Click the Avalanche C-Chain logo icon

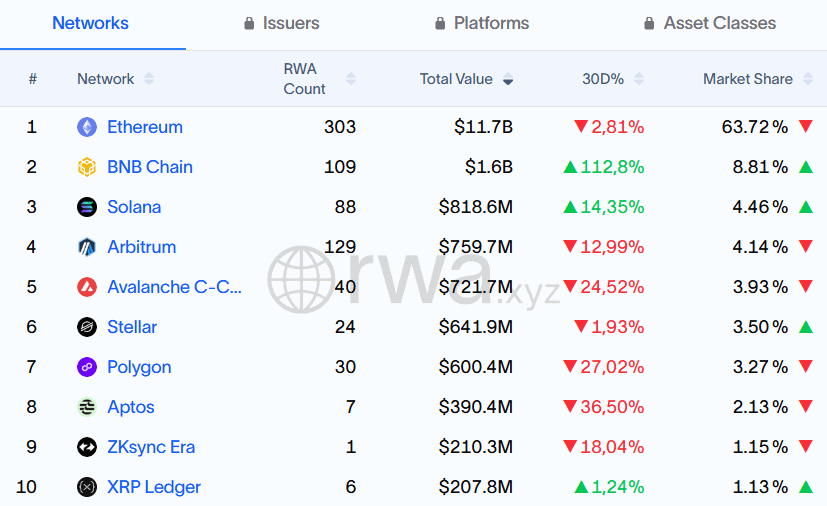[x=87, y=287]
